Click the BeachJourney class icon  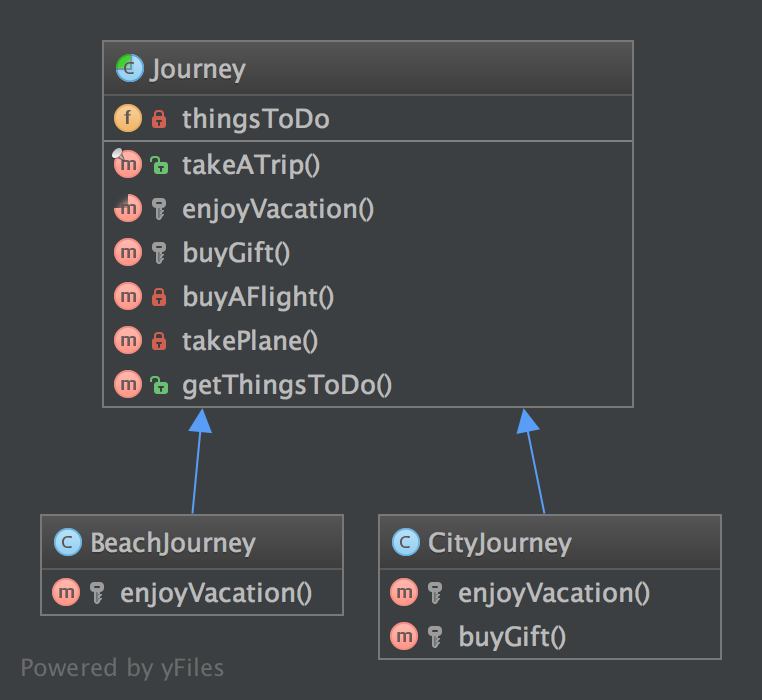click(67, 543)
